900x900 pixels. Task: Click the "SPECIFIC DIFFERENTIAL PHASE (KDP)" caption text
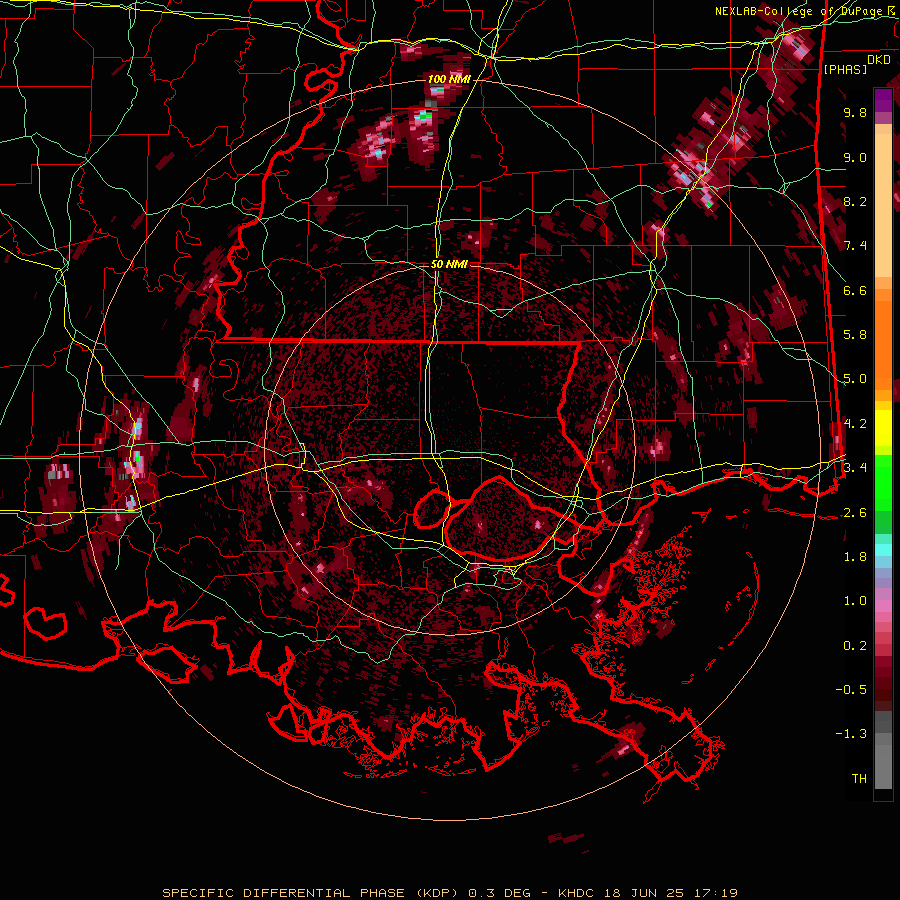click(313, 893)
